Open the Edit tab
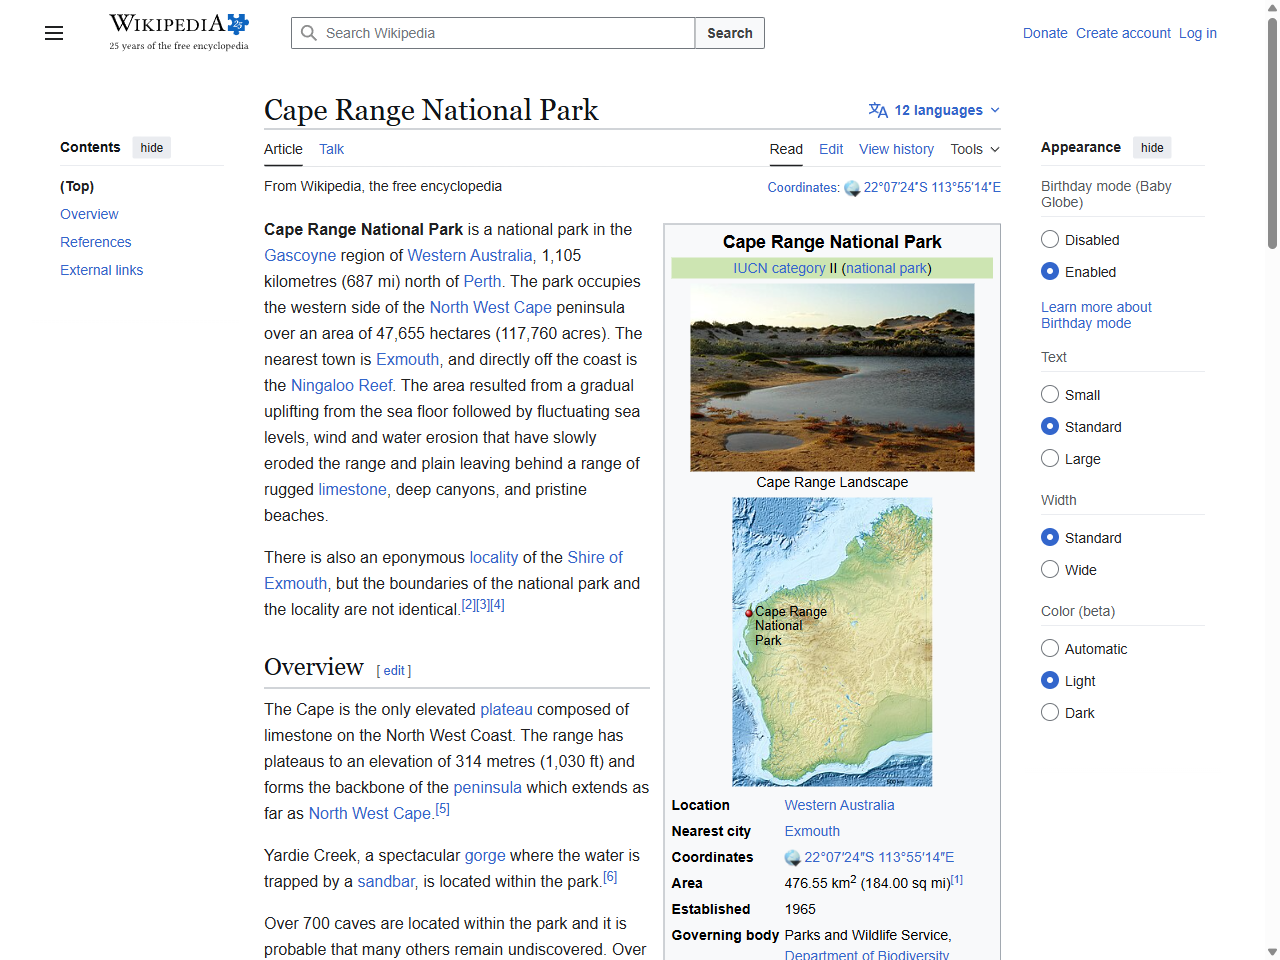Screen dimensions: 1280x960 [831, 149]
